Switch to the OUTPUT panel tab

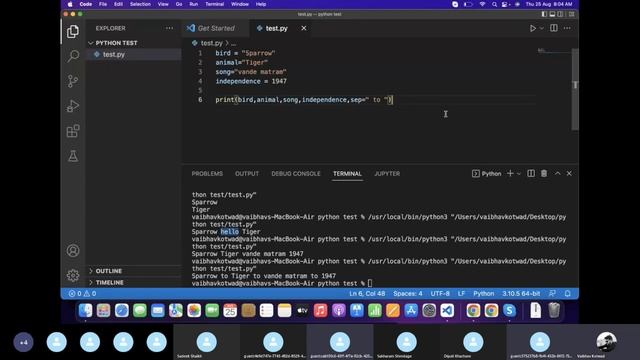247,173
